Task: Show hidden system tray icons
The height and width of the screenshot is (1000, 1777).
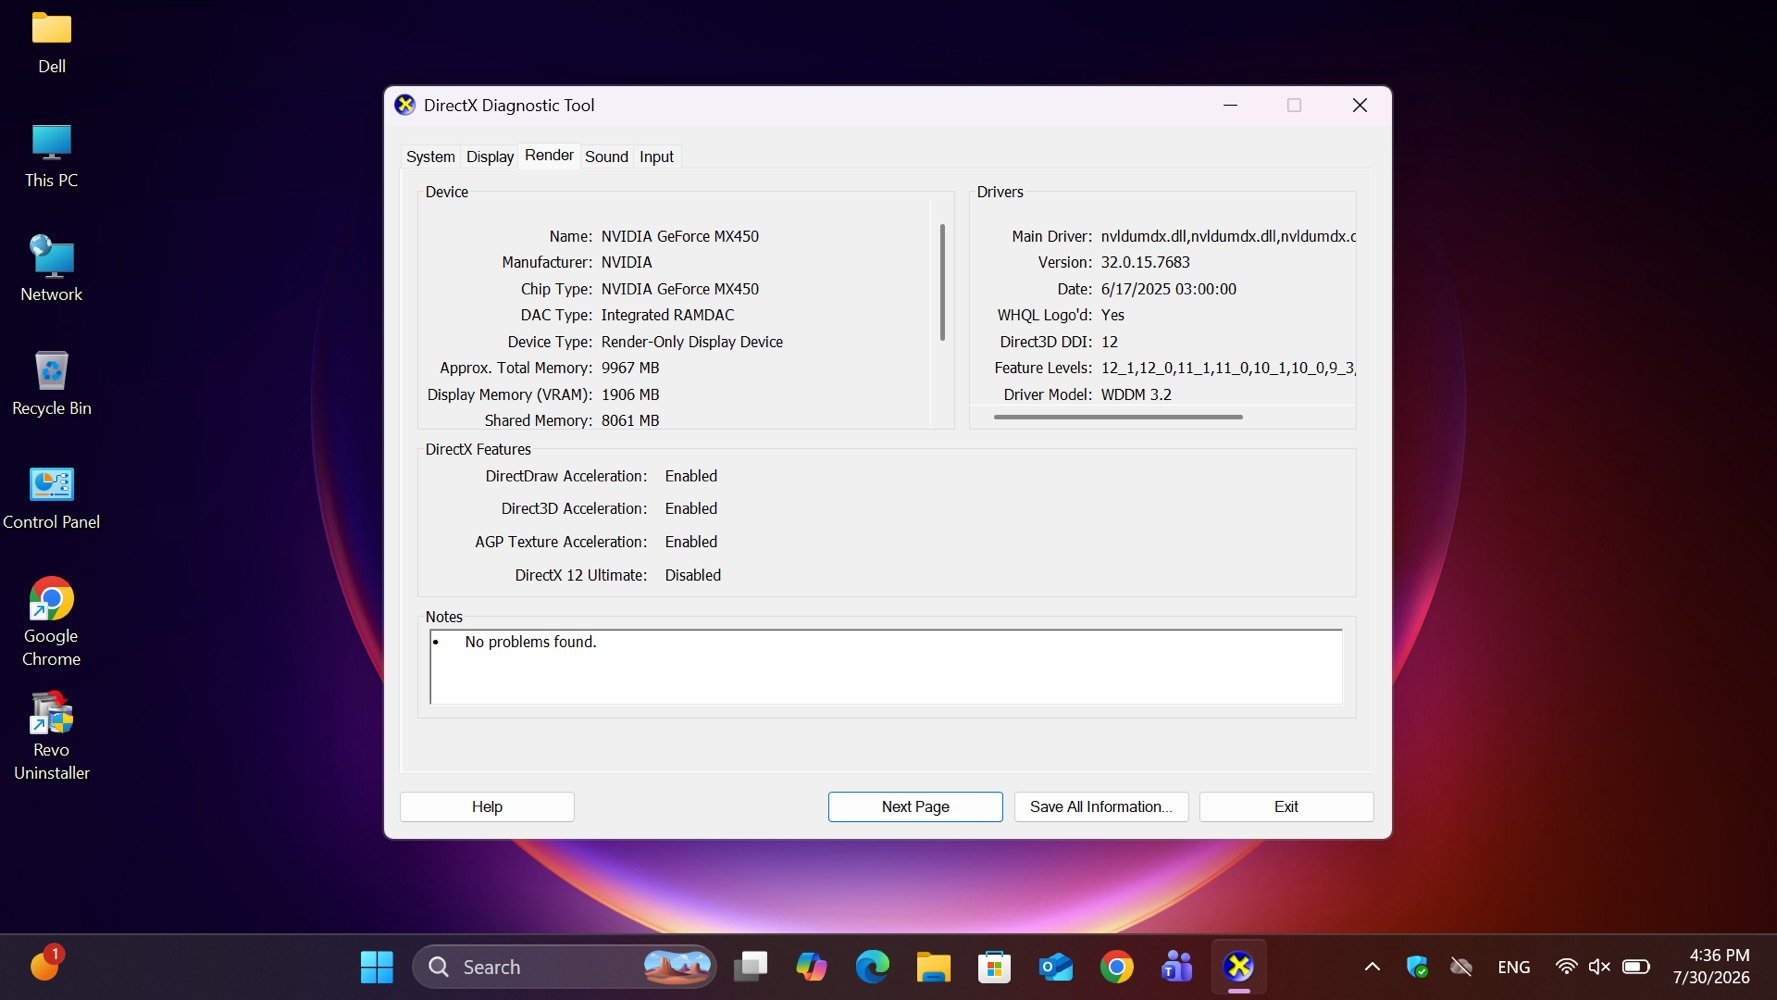Action: [x=1372, y=967]
